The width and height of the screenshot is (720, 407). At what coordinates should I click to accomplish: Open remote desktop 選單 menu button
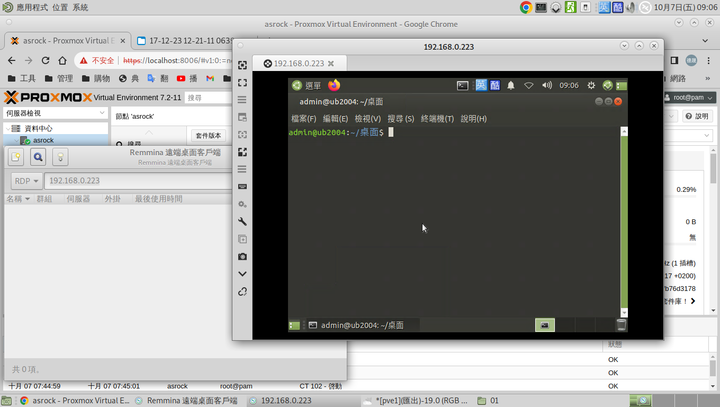[306, 85]
